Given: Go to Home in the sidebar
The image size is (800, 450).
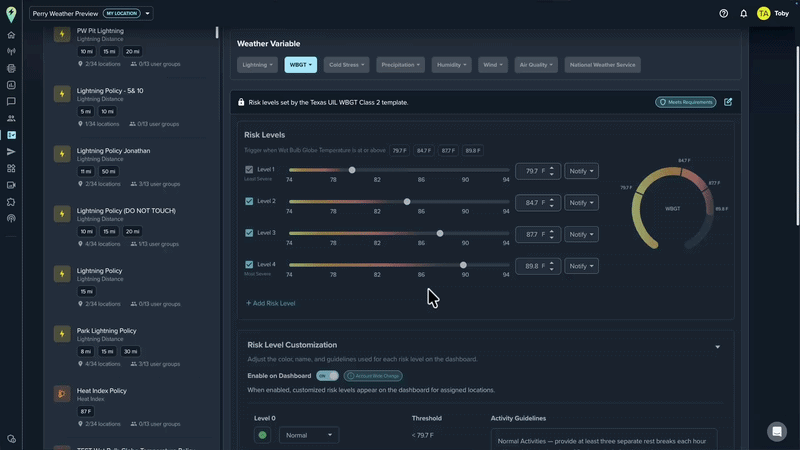Looking at the screenshot, I should point(11,35).
